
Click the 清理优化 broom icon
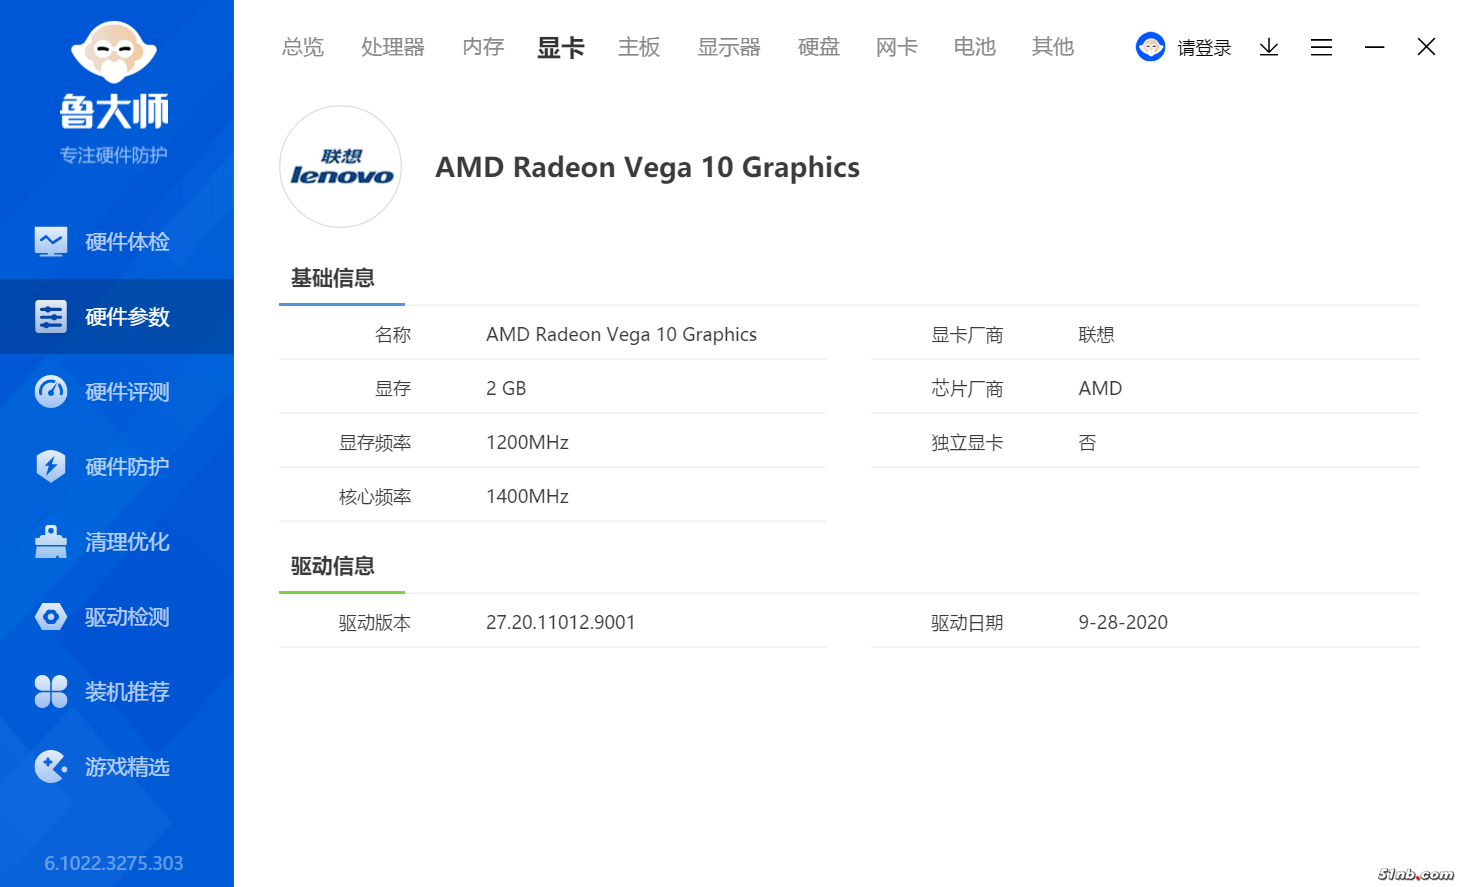tap(51, 542)
